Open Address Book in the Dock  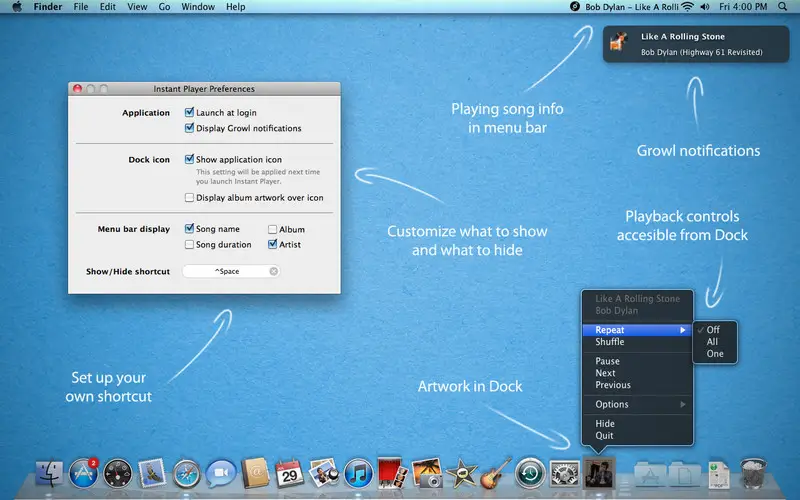[255, 473]
